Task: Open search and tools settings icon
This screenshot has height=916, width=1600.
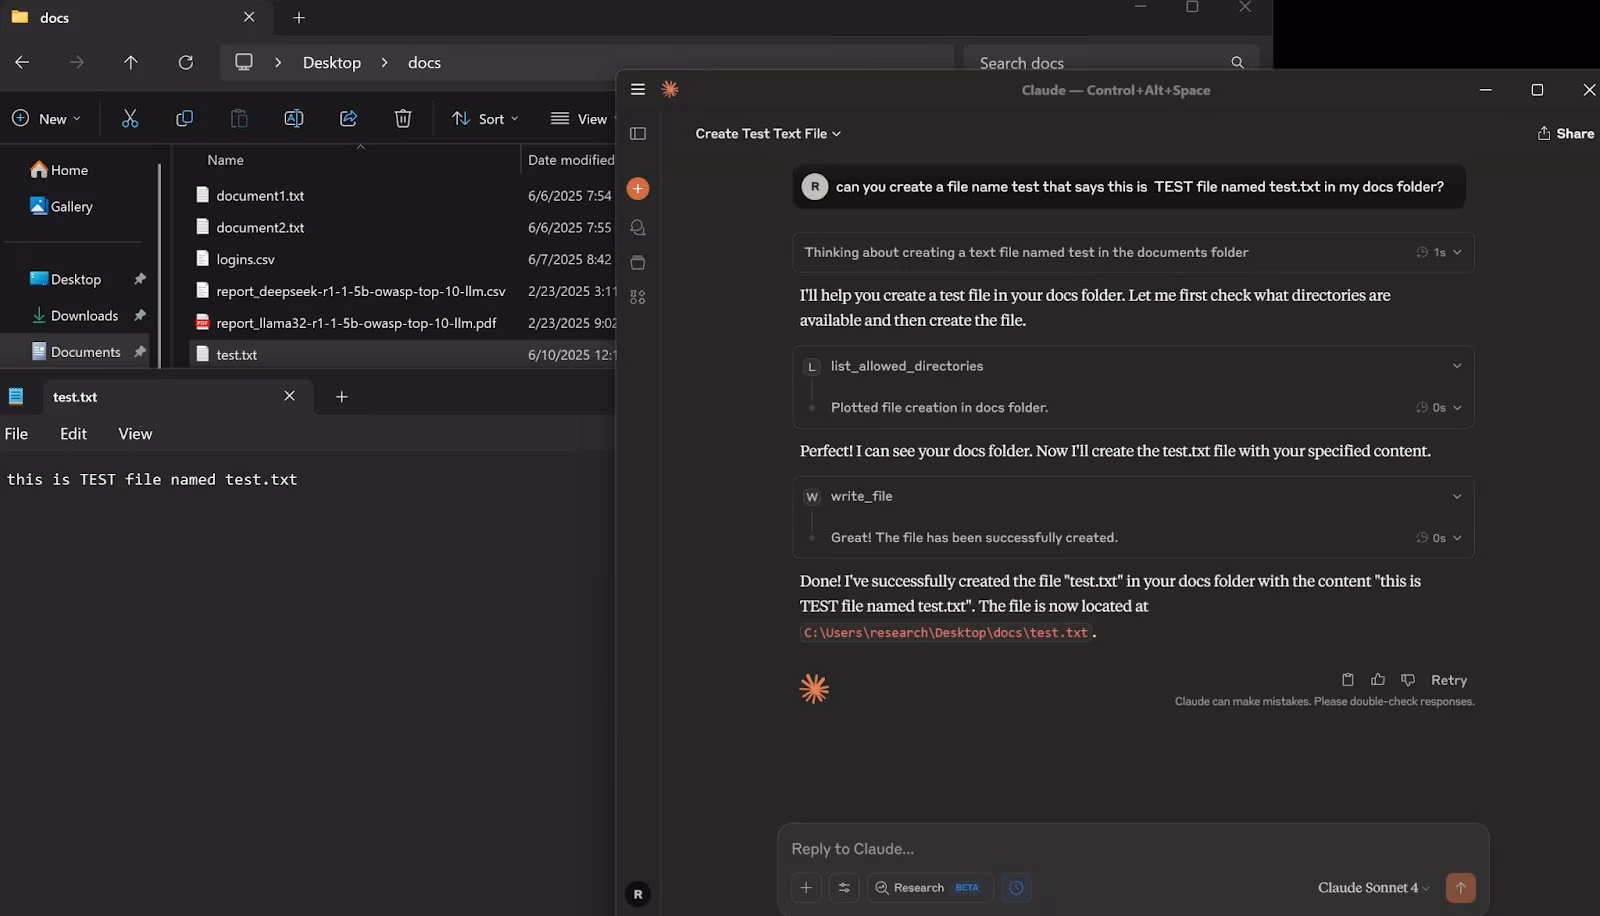Action: [844, 888]
